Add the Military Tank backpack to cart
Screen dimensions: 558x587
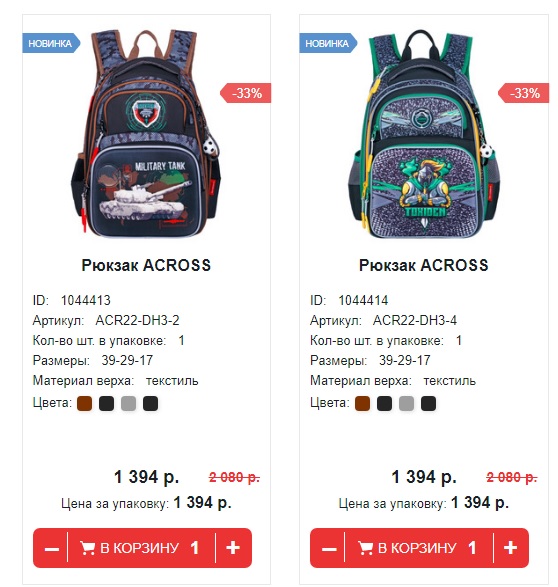(x=141, y=548)
